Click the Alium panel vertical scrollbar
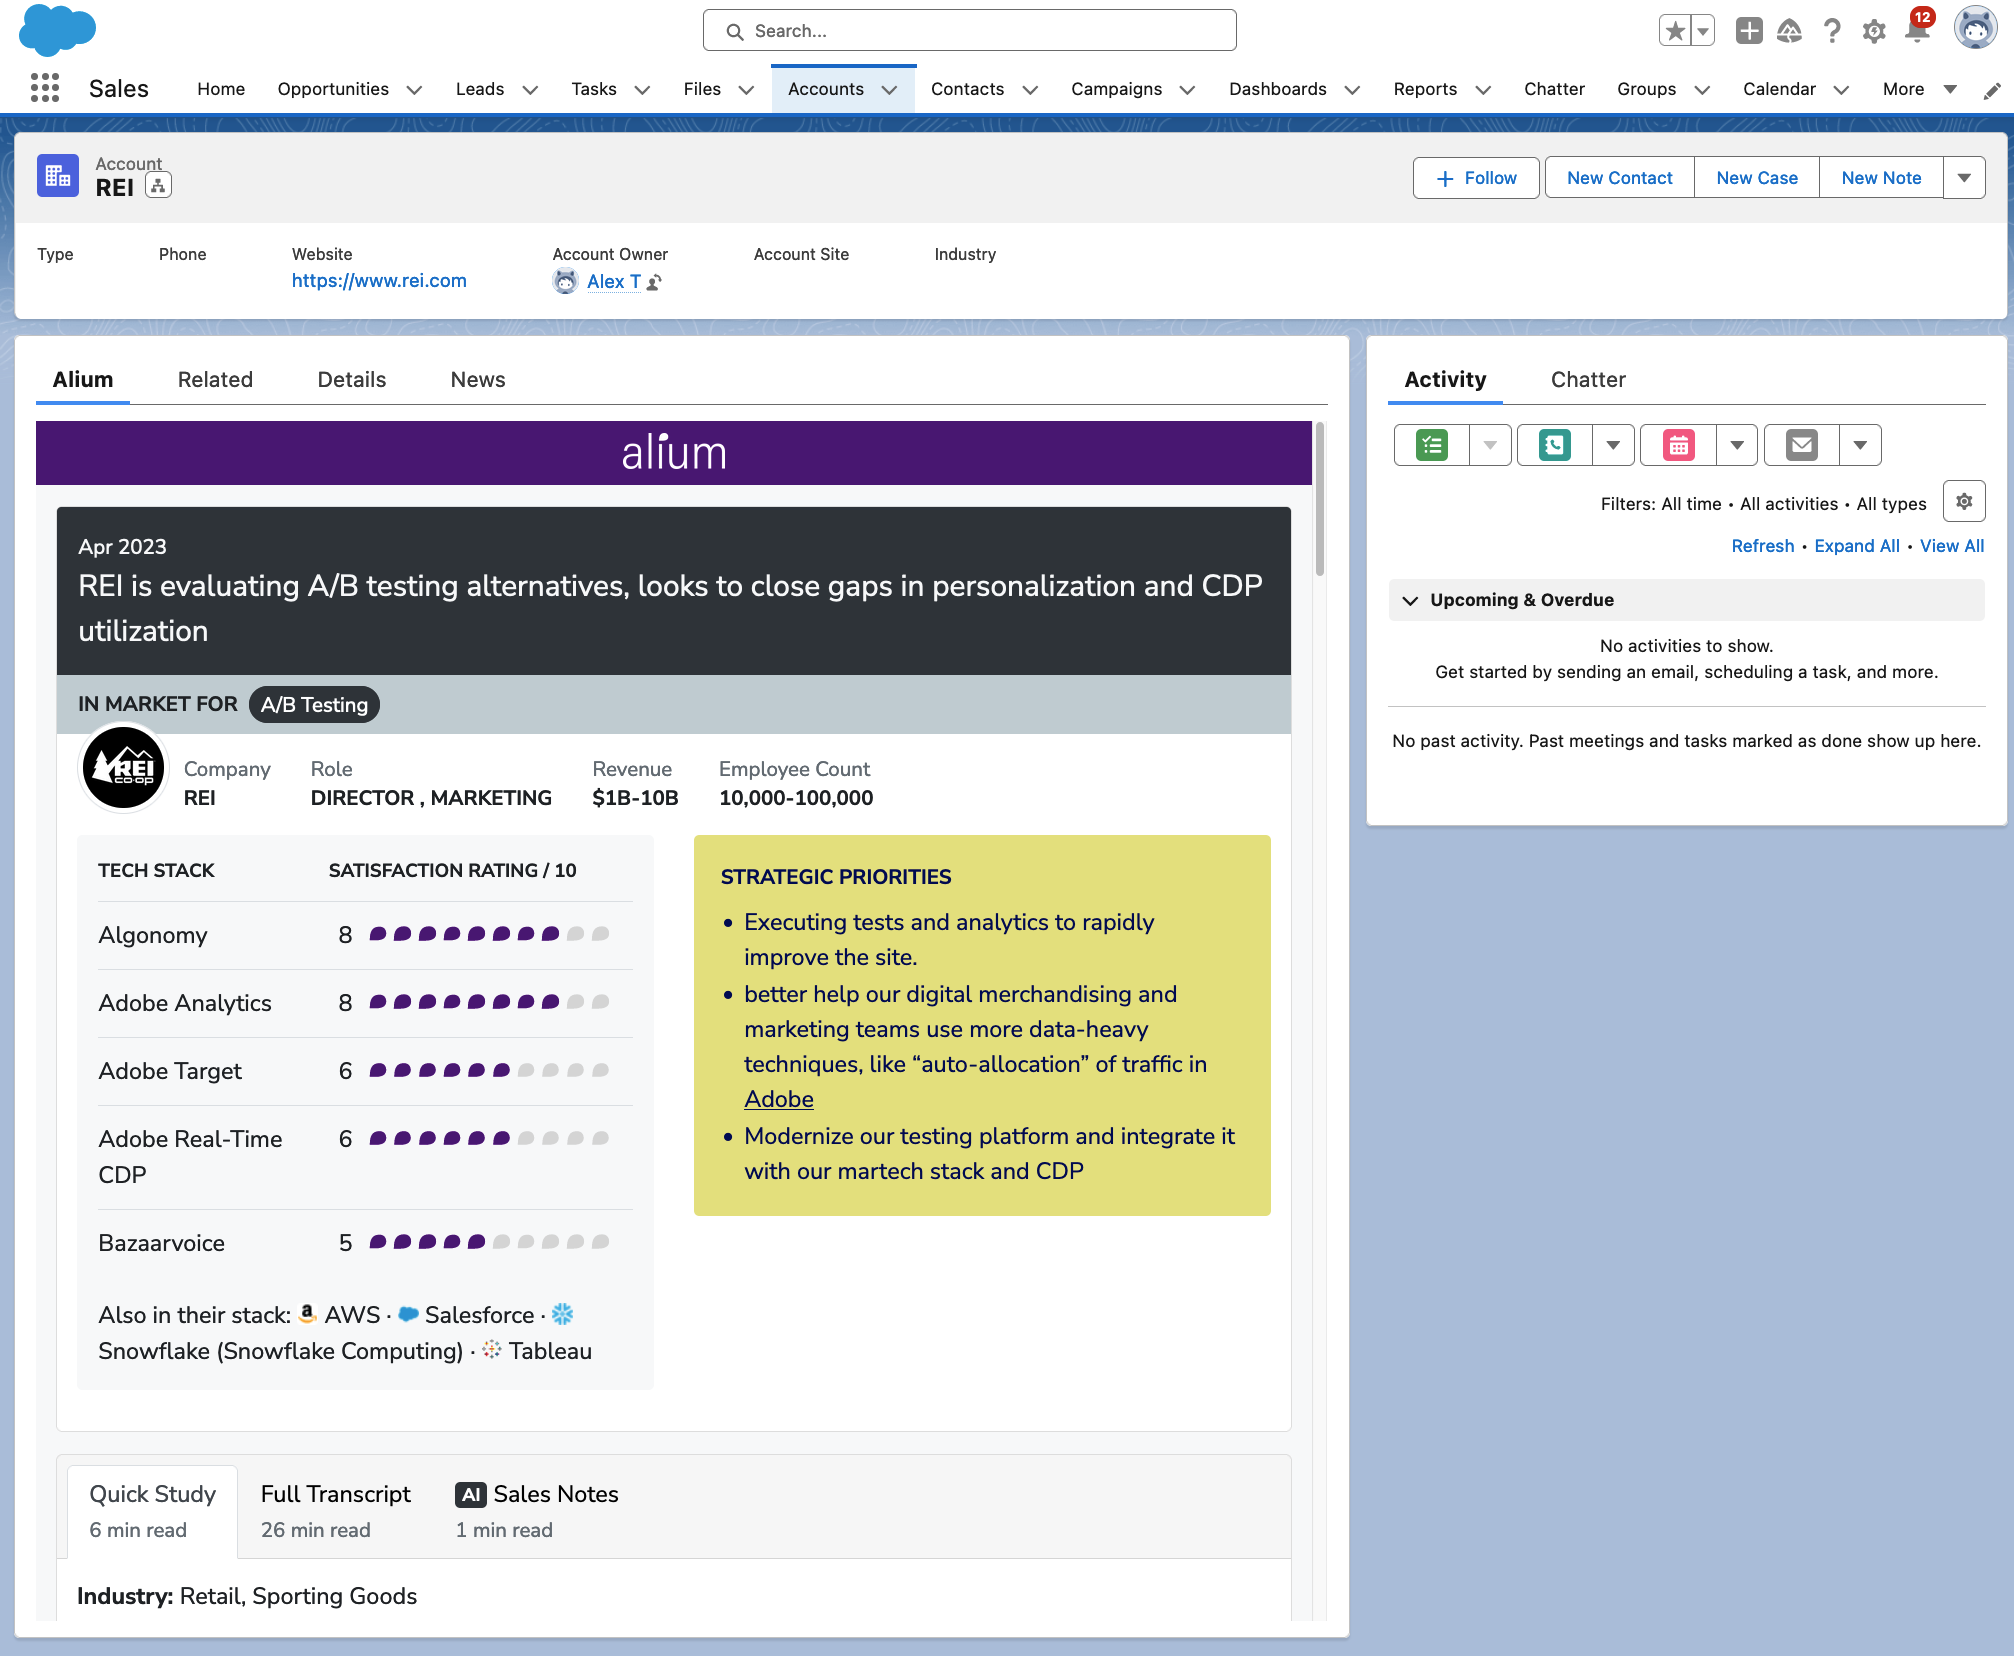This screenshot has width=2014, height=1656. click(x=1320, y=500)
